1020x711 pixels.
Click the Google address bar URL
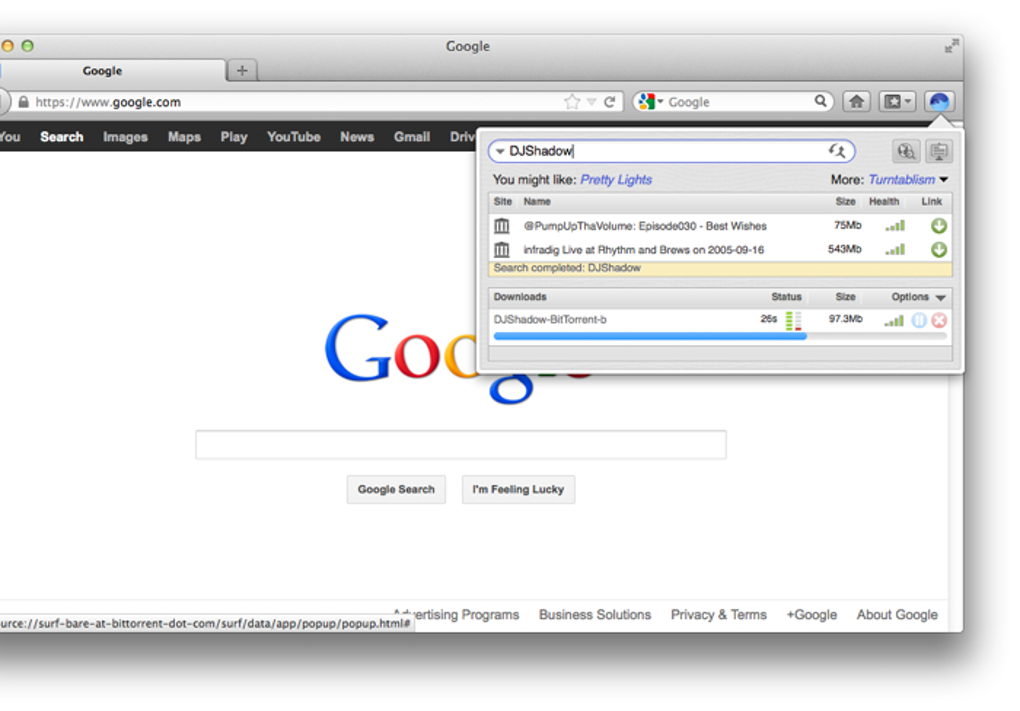click(x=108, y=102)
